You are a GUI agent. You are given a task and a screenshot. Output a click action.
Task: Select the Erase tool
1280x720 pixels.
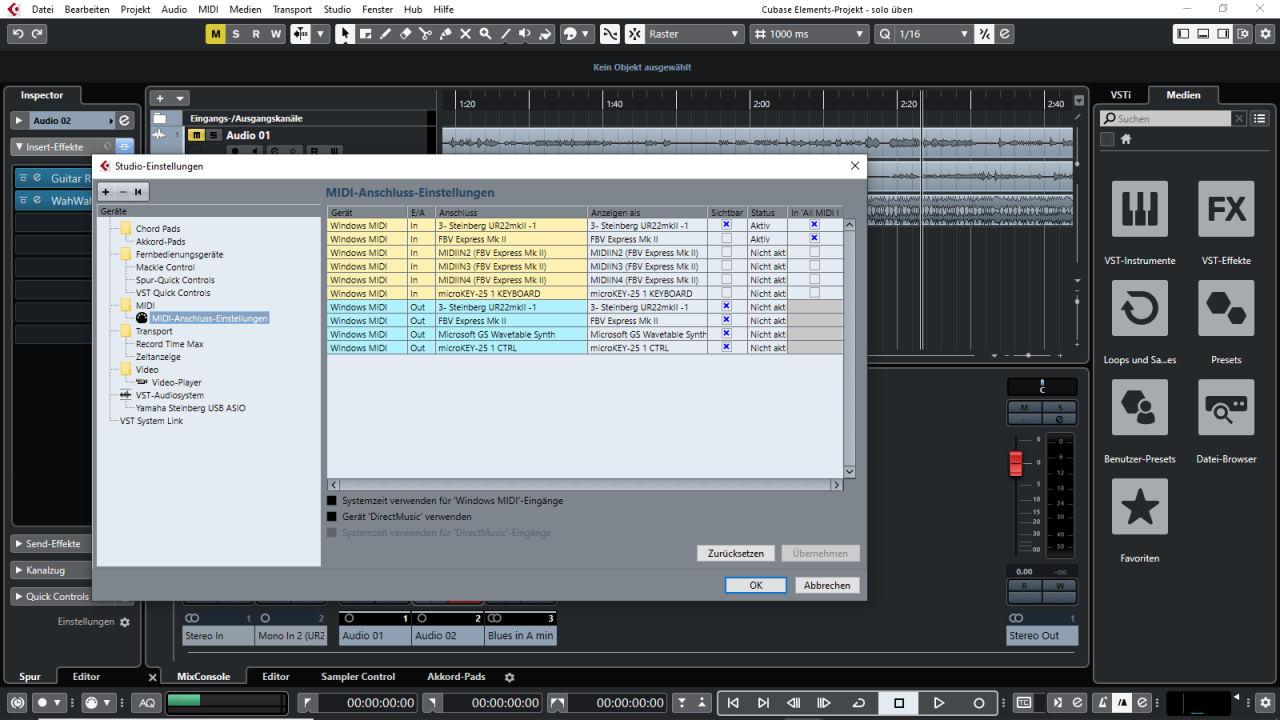tap(405, 34)
